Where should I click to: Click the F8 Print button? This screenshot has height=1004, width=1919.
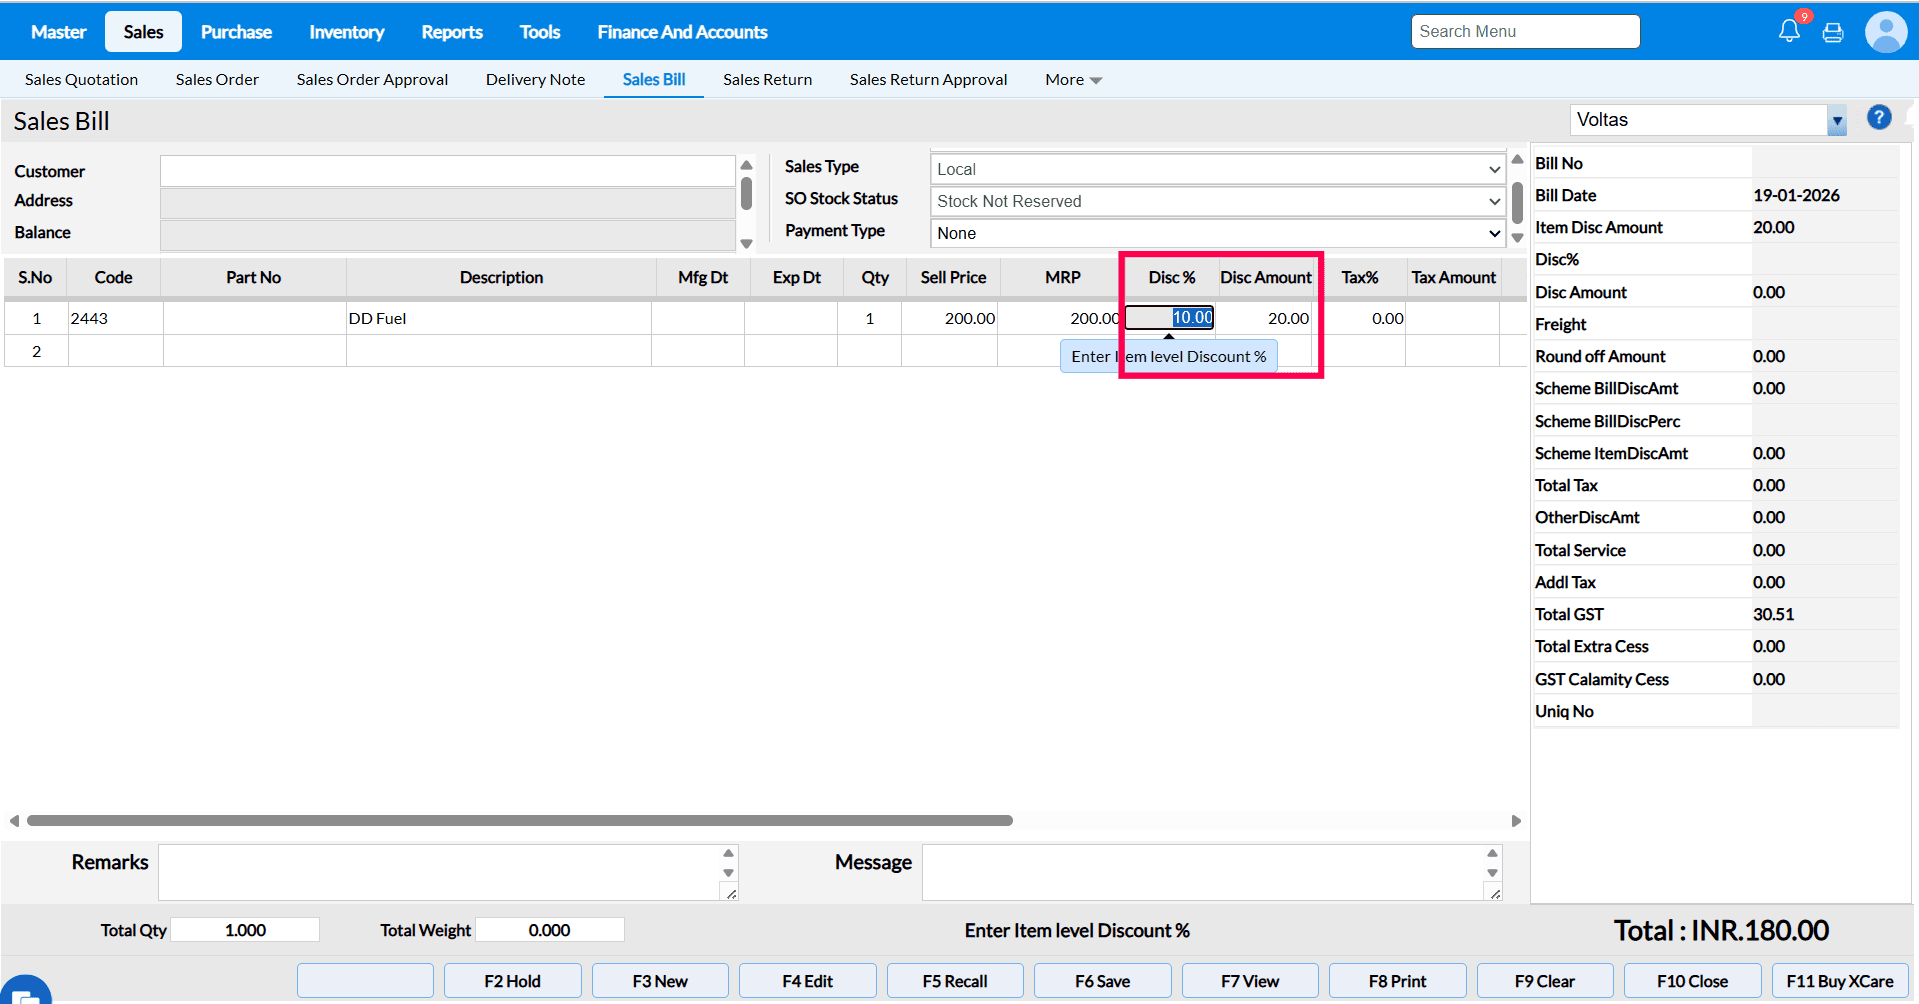(1397, 981)
